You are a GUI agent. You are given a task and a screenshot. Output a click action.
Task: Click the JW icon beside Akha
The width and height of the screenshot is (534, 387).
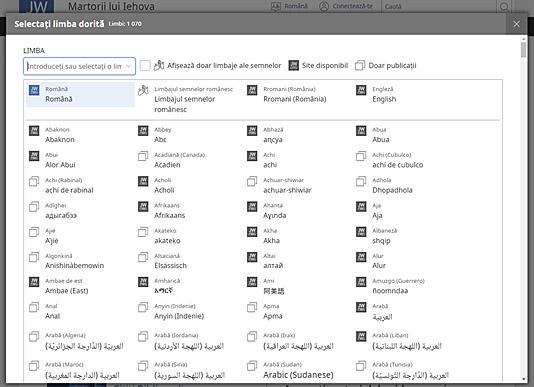pyautogui.click(x=252, y=232)
